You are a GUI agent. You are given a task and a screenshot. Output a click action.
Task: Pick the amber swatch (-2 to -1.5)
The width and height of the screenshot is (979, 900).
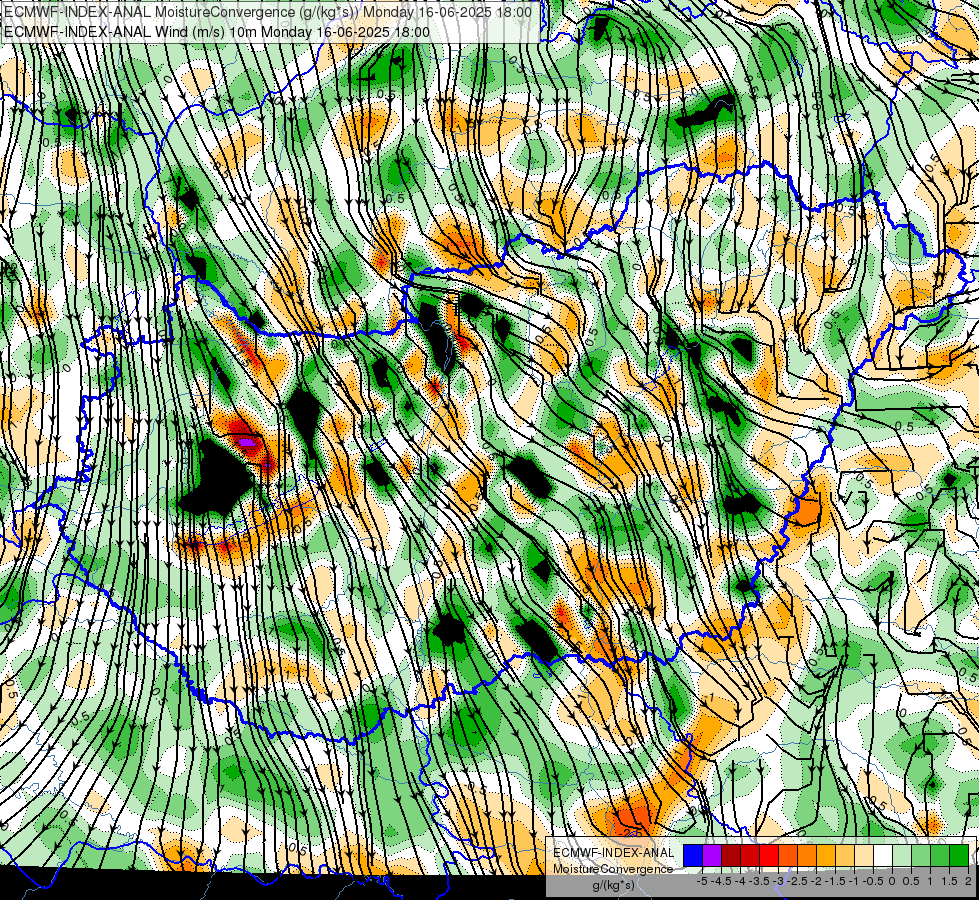tap(826, 855)
